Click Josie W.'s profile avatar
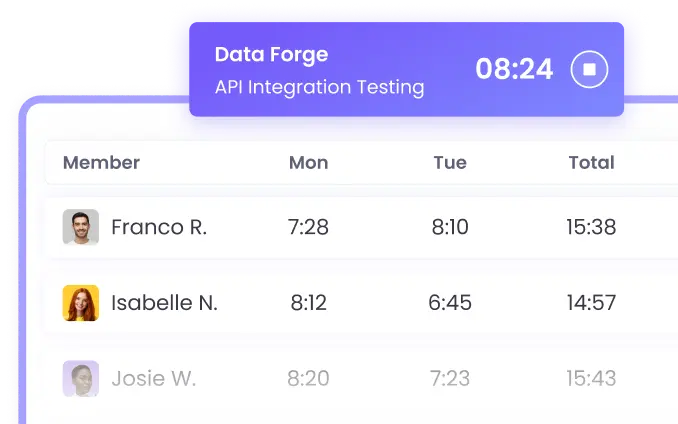 pos(80,379)
